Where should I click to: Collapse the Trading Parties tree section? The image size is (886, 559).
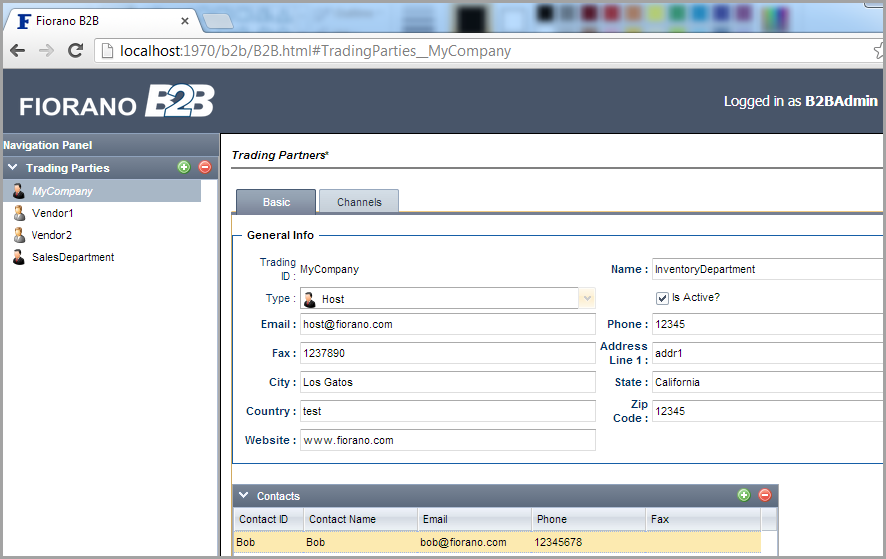pos(12,167)
